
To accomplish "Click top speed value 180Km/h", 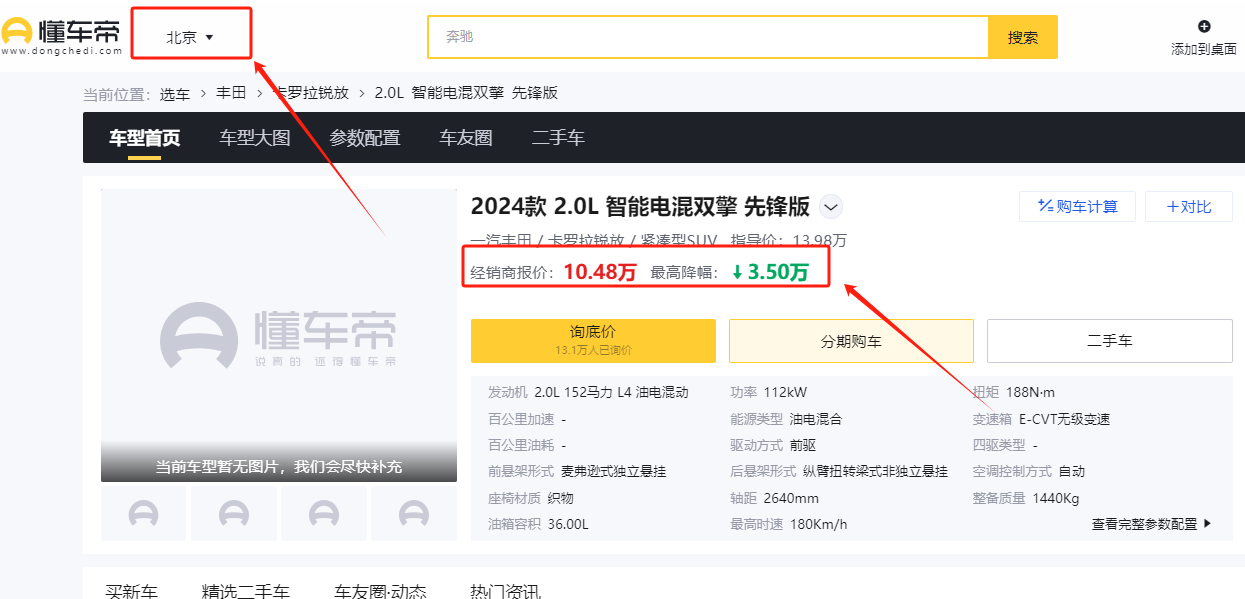I will [x=817, y=524].
